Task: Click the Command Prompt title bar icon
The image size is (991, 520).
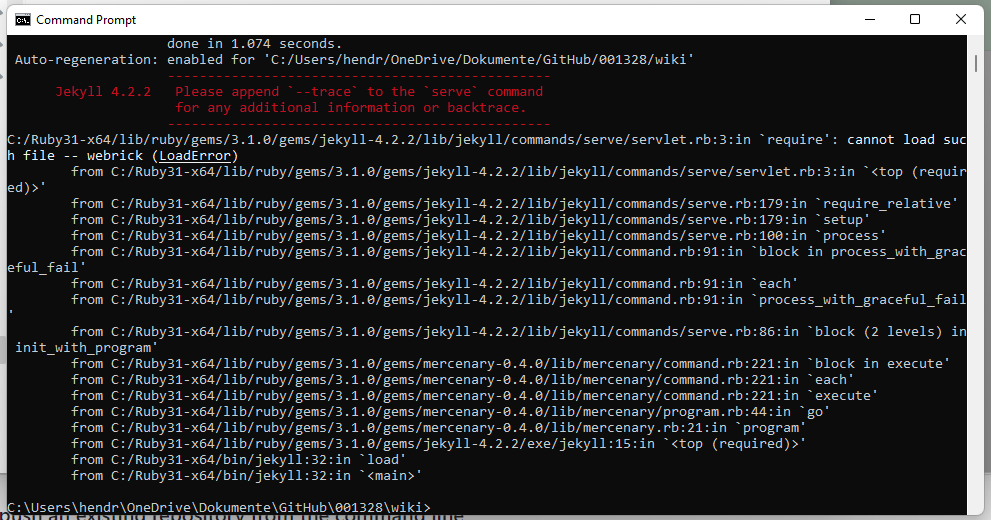Action: pos(23,20)
